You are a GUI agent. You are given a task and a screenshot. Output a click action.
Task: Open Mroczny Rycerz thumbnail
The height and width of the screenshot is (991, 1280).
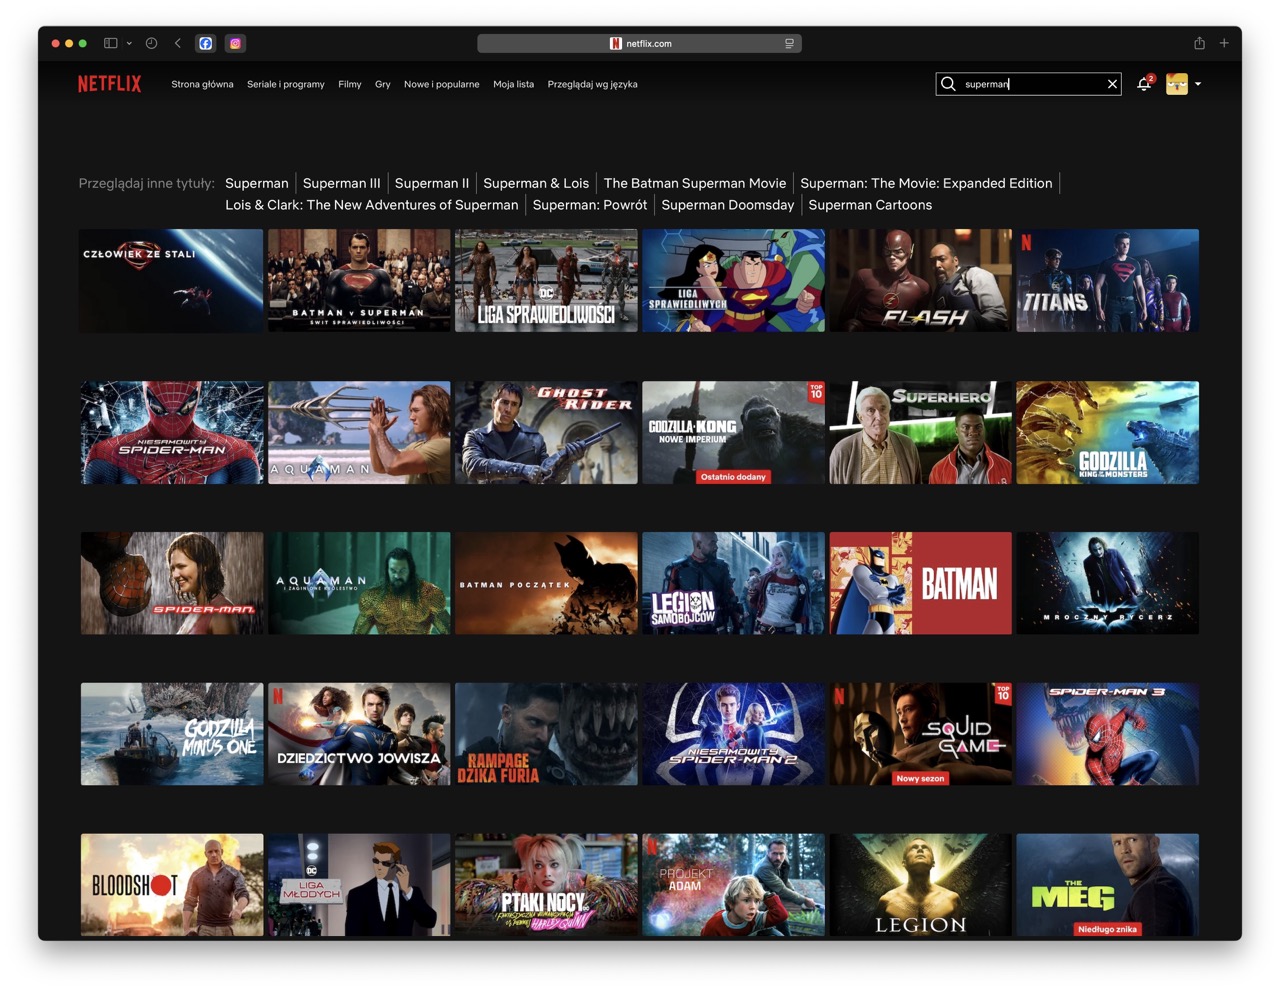point(1107,583)
